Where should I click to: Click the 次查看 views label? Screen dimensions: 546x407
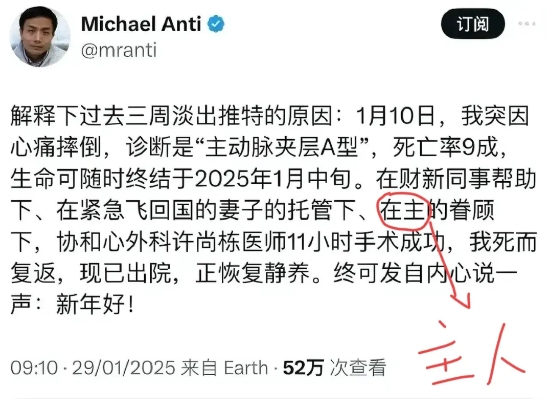[358, 368]
